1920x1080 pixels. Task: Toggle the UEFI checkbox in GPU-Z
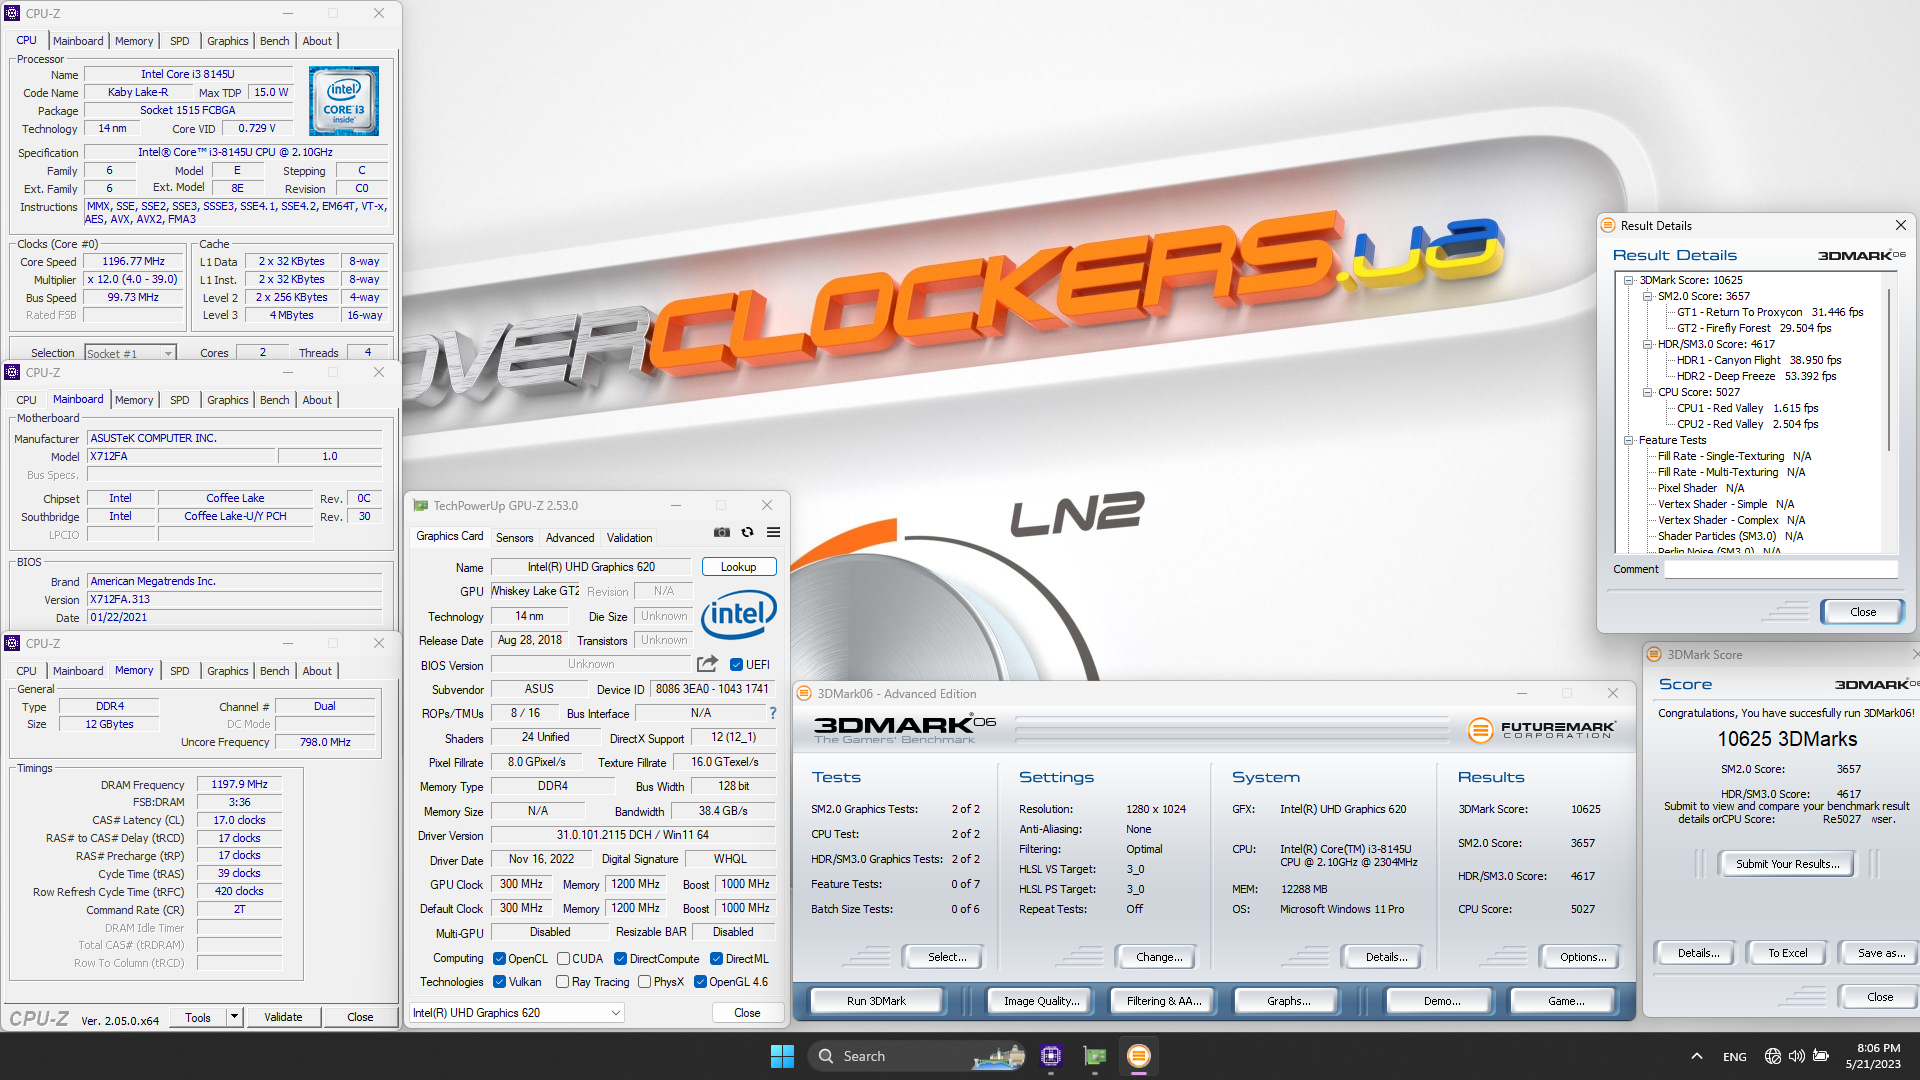coord(736,664)
